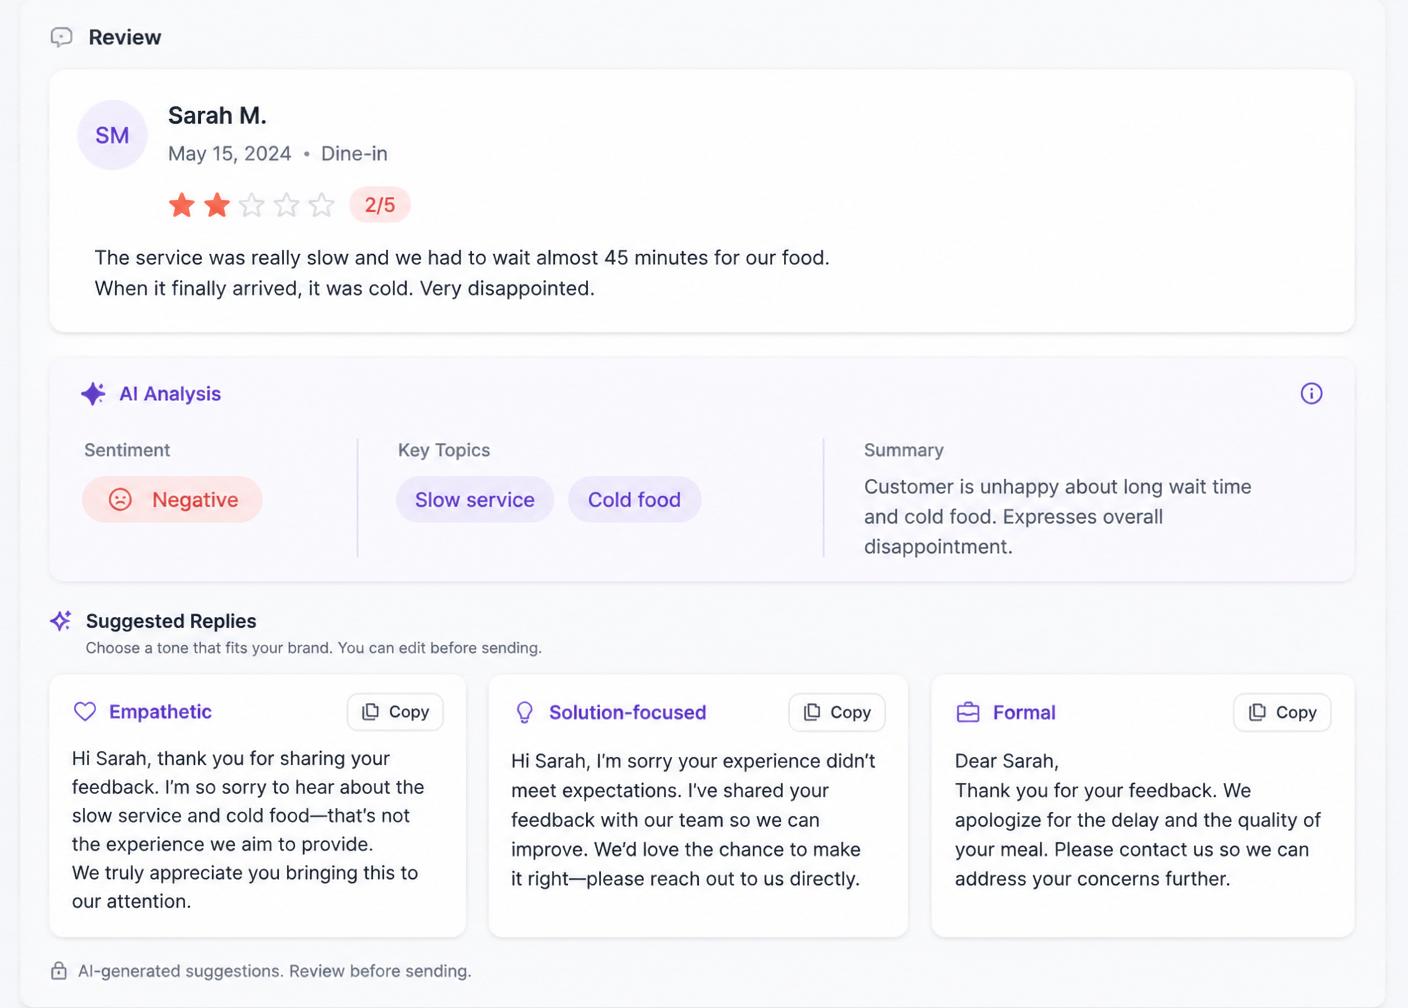The image size is (1408, 1008).
Task: Click the Solution-focused tone title
Action: pos(627,713)
